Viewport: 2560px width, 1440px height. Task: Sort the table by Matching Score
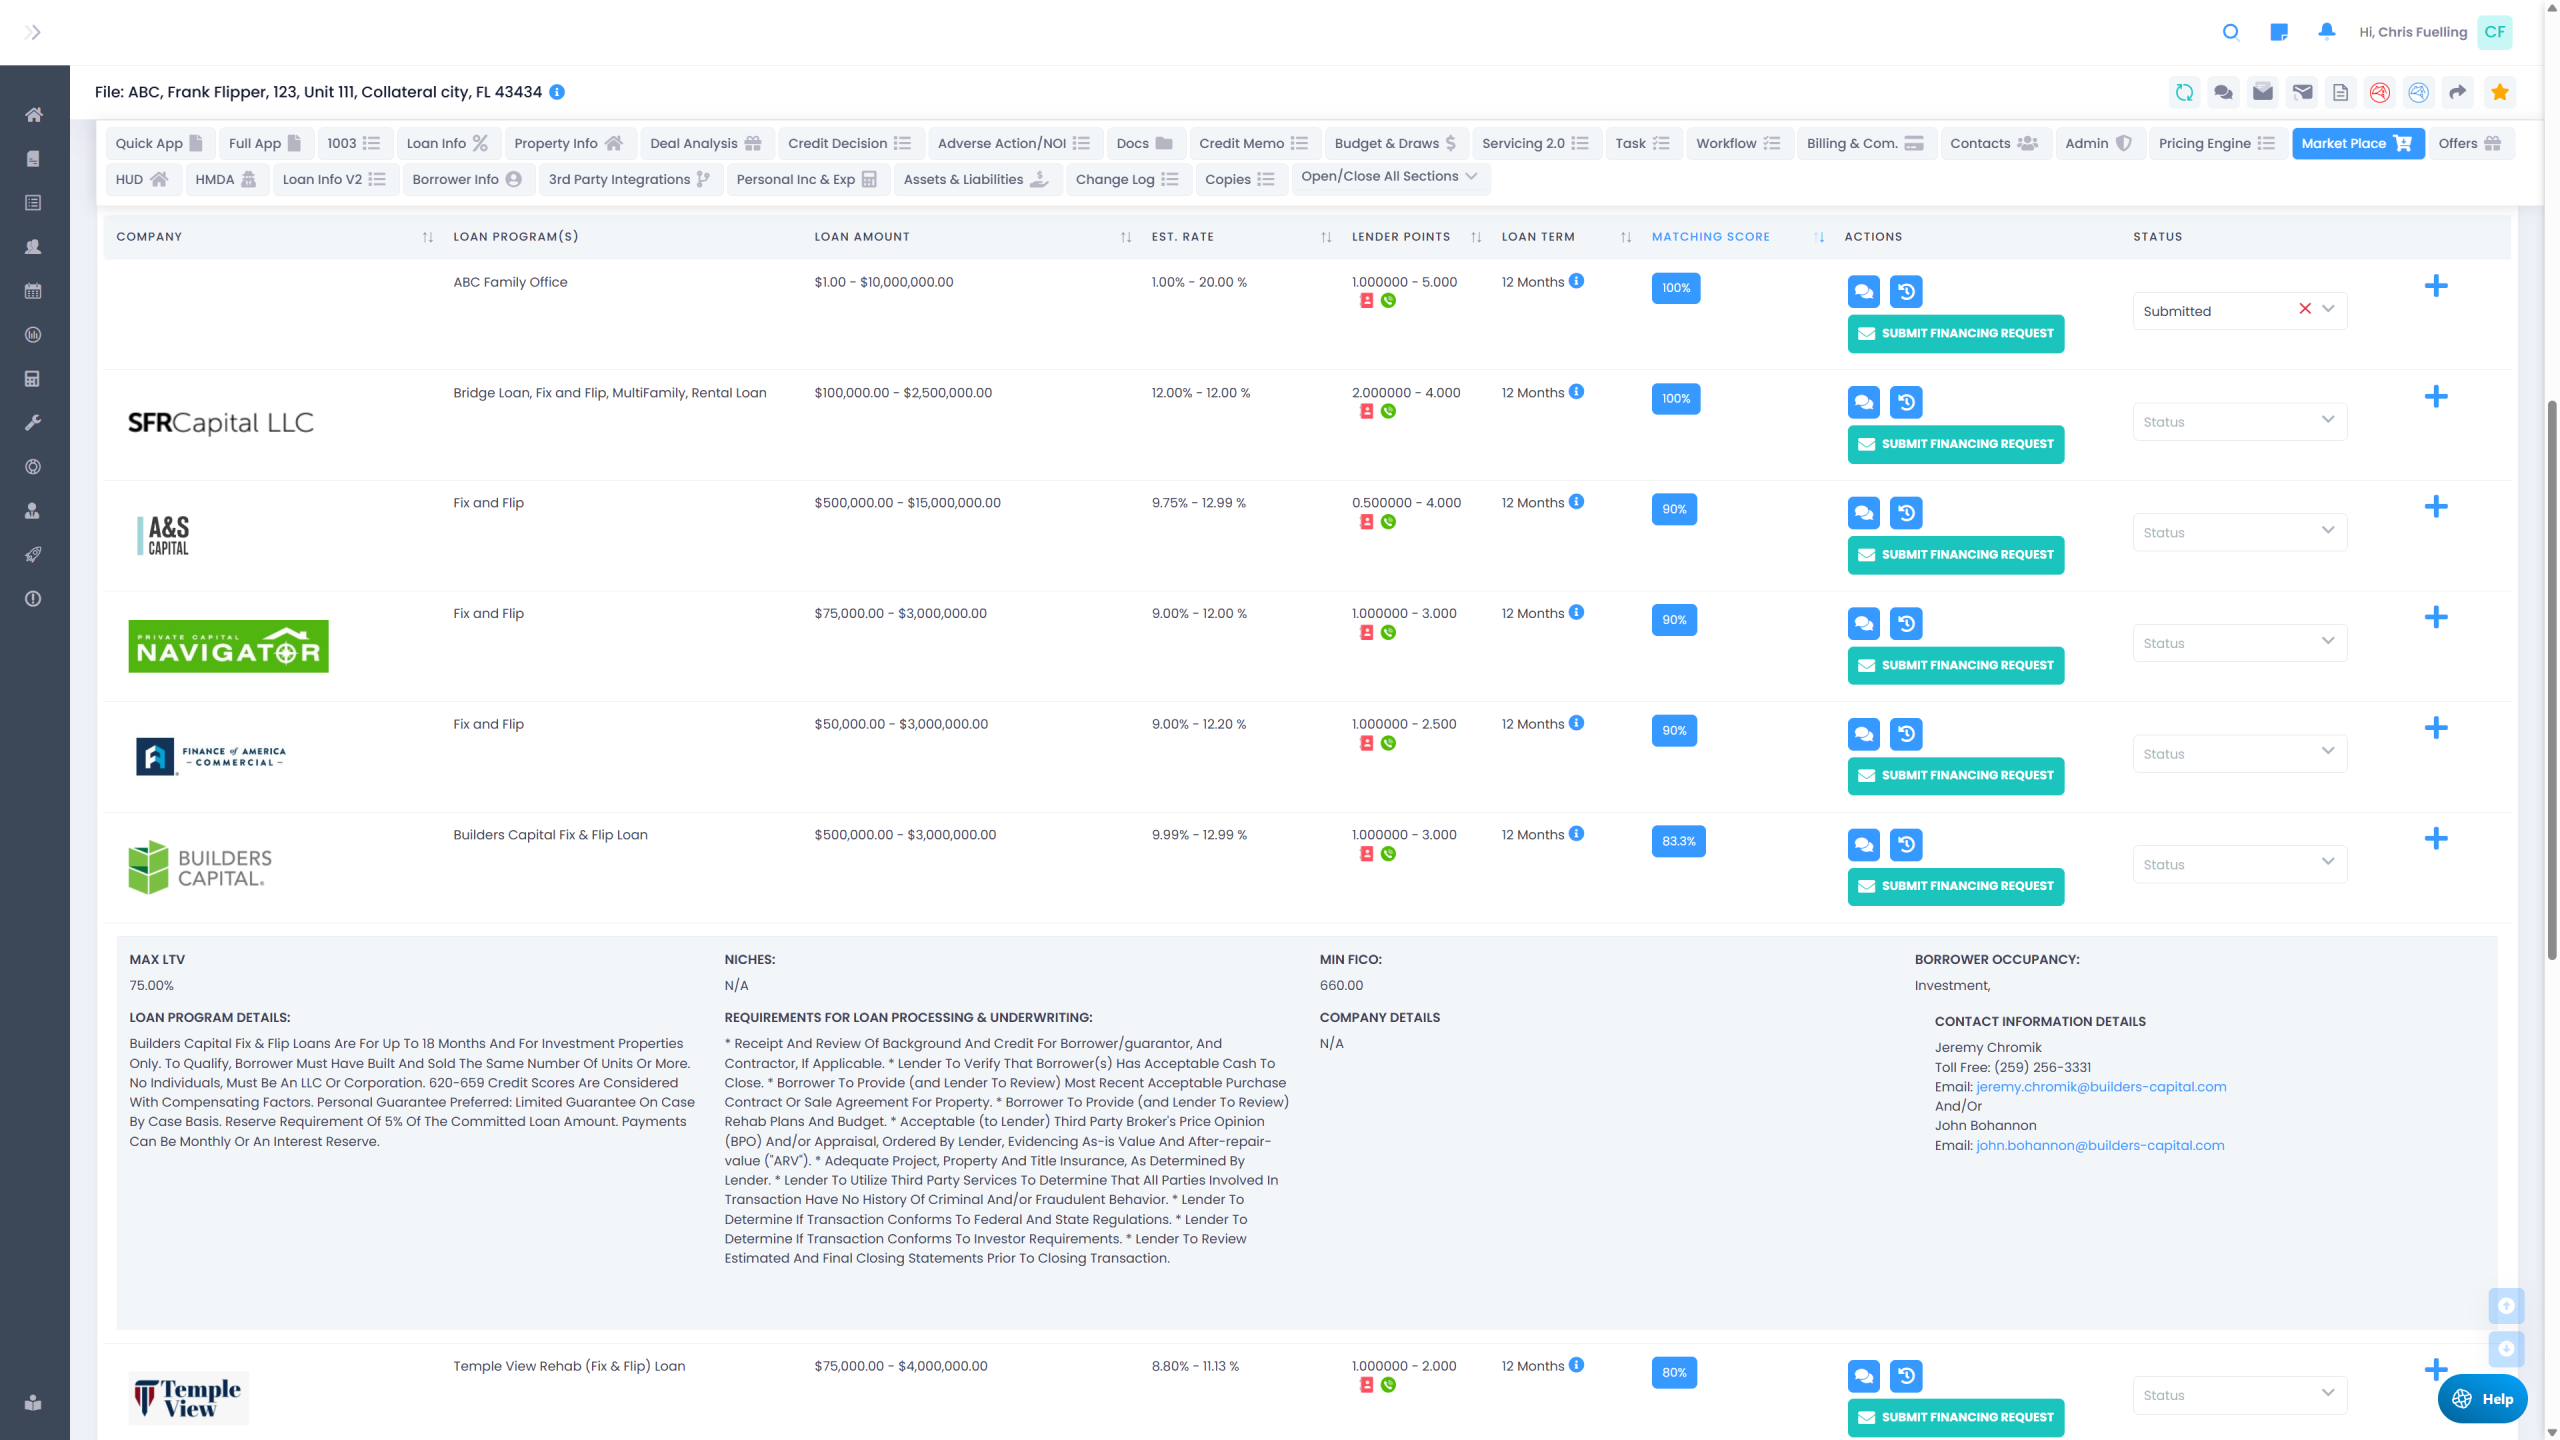1710,237
